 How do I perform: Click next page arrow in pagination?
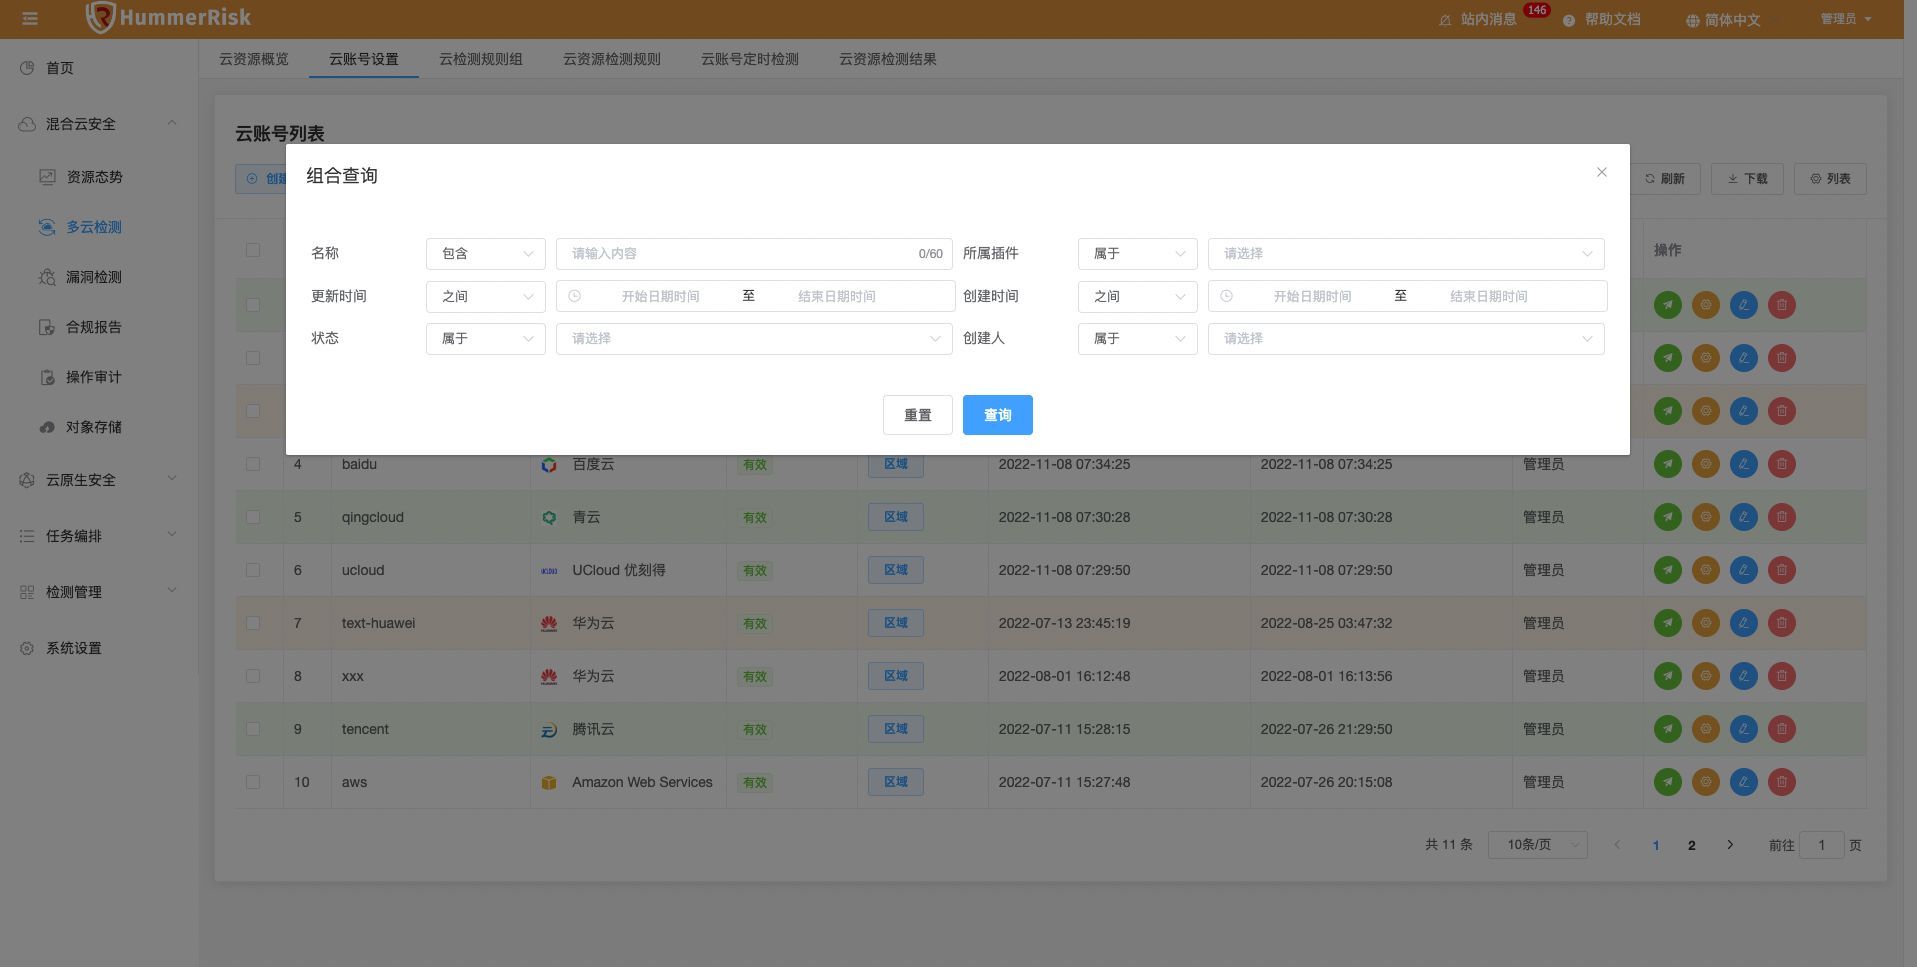1730,845
